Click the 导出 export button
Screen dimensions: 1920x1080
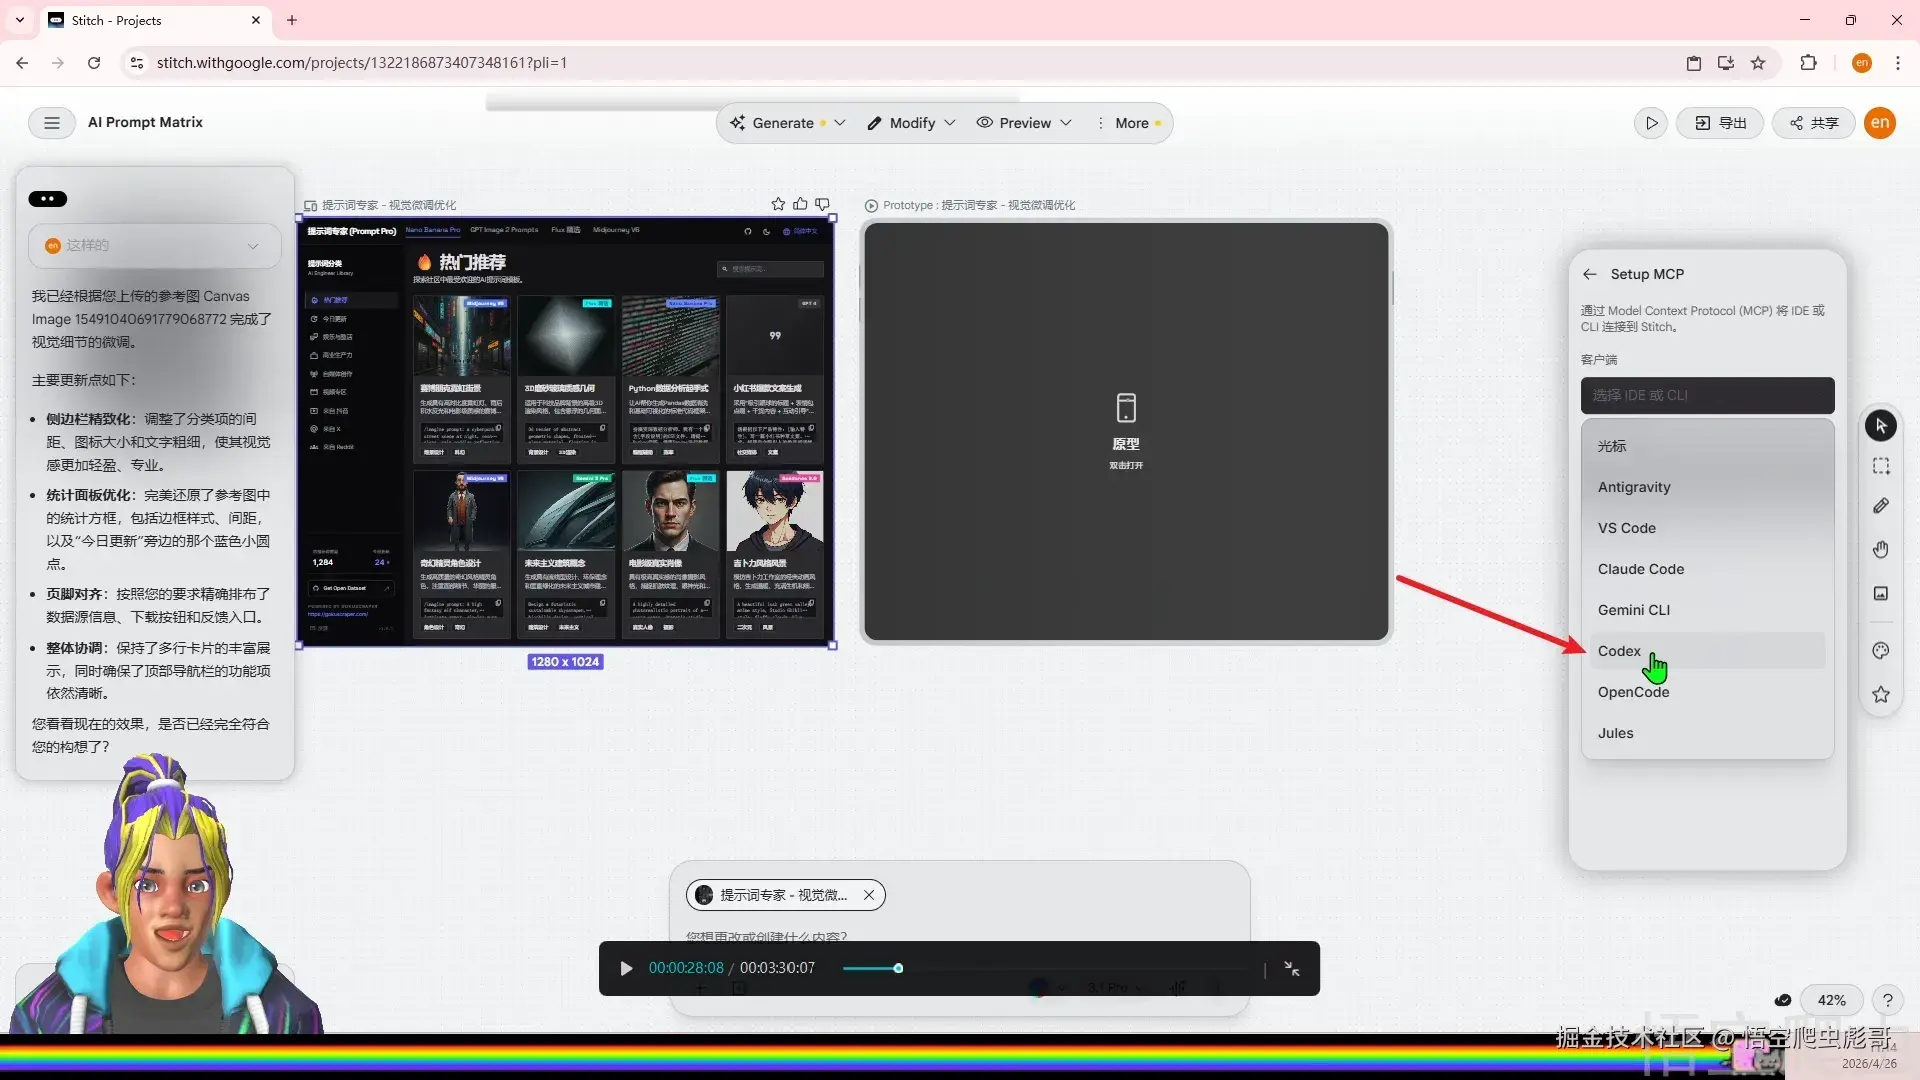tap(1720, 123)
